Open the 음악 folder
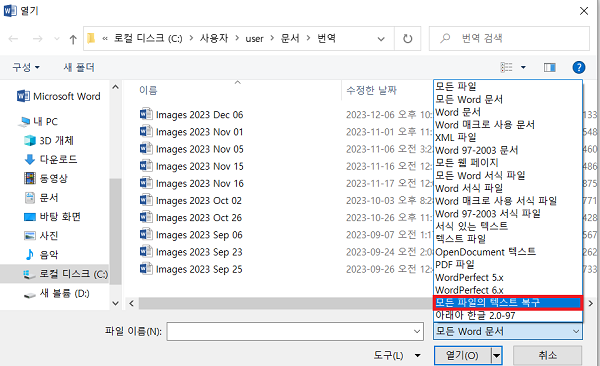Viewport: 600px width, 366px height. point(41,255)
